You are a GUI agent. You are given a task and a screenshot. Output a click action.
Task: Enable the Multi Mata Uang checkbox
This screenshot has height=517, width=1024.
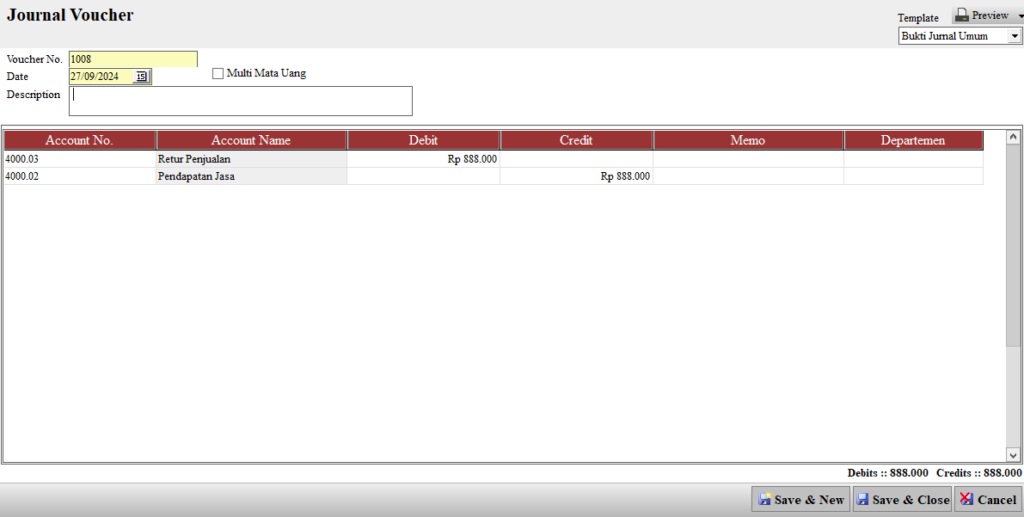tap(217, 74)
